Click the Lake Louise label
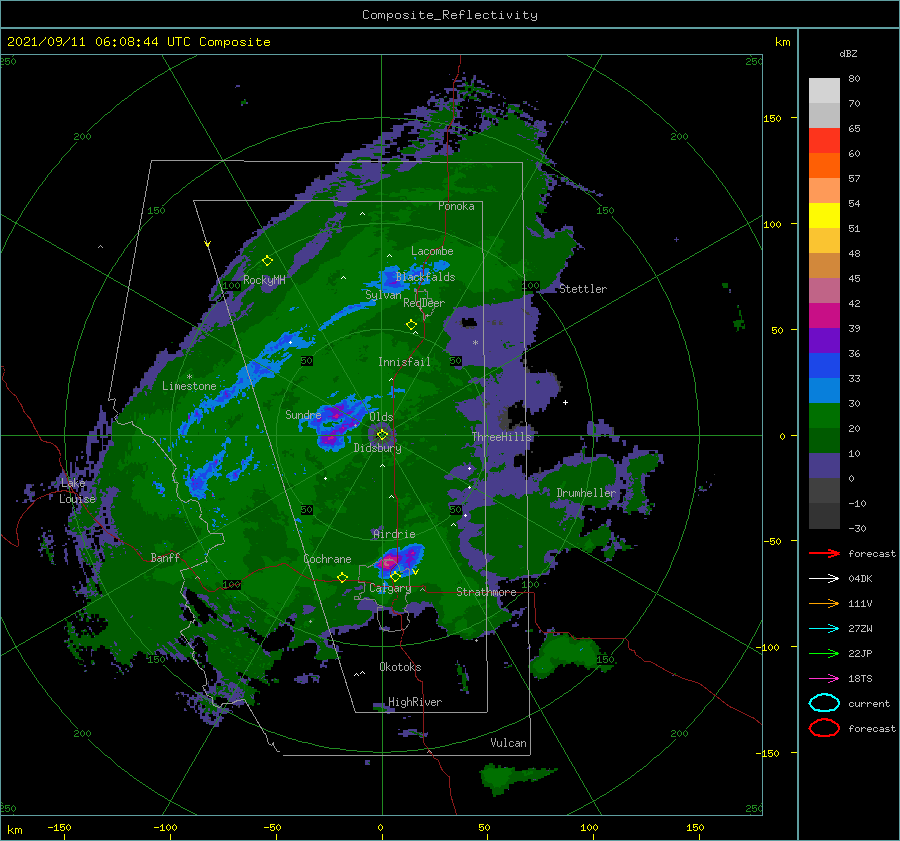Screen dimensions: 900x841 [77, 491]
